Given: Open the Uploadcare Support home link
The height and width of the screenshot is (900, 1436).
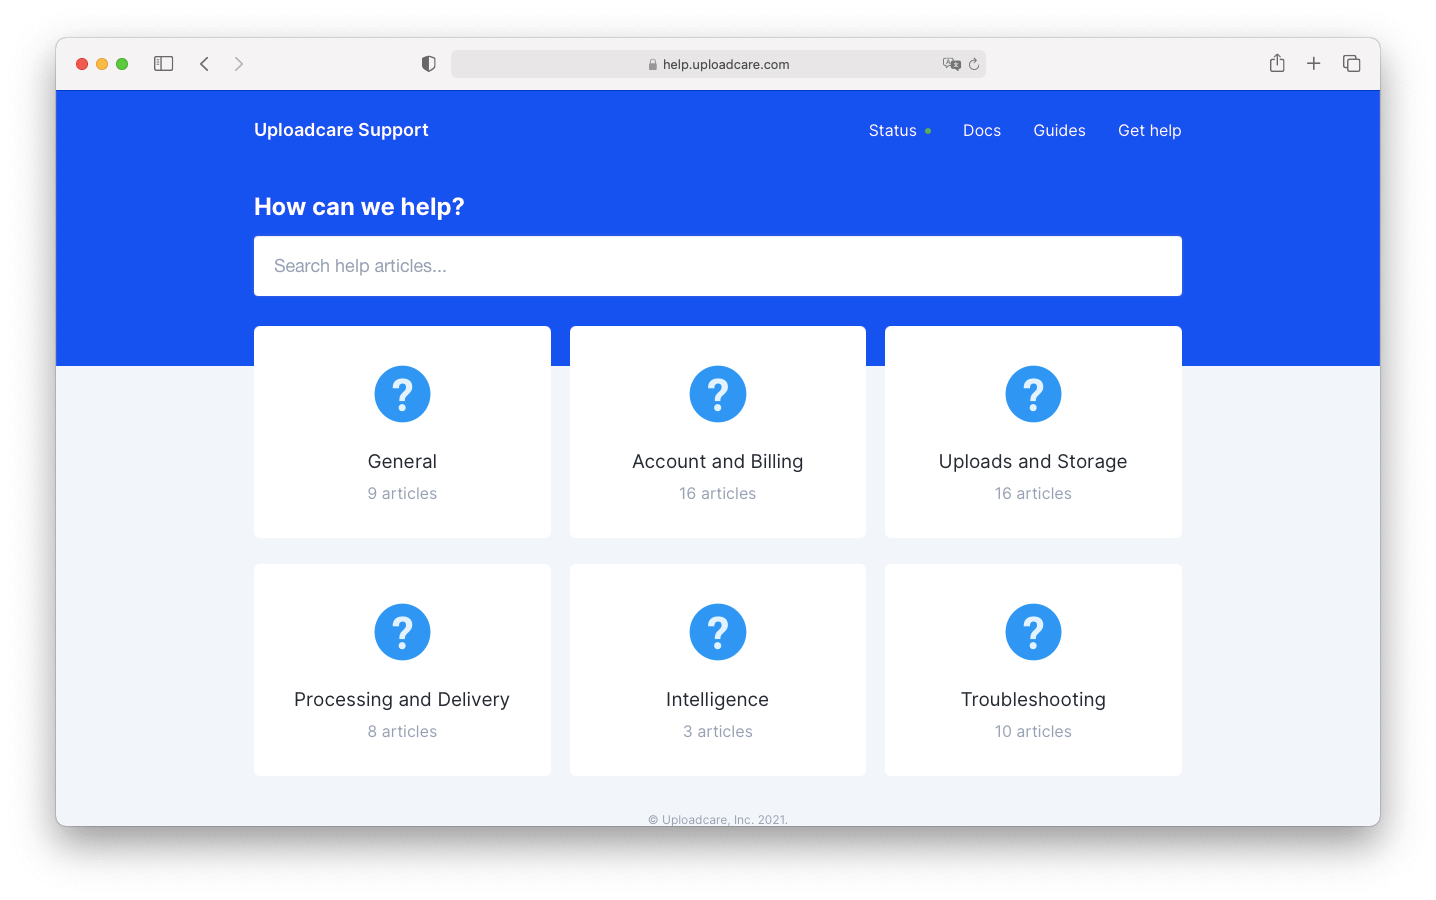Looking at the screenshot, I should click(x=341, y=129).
